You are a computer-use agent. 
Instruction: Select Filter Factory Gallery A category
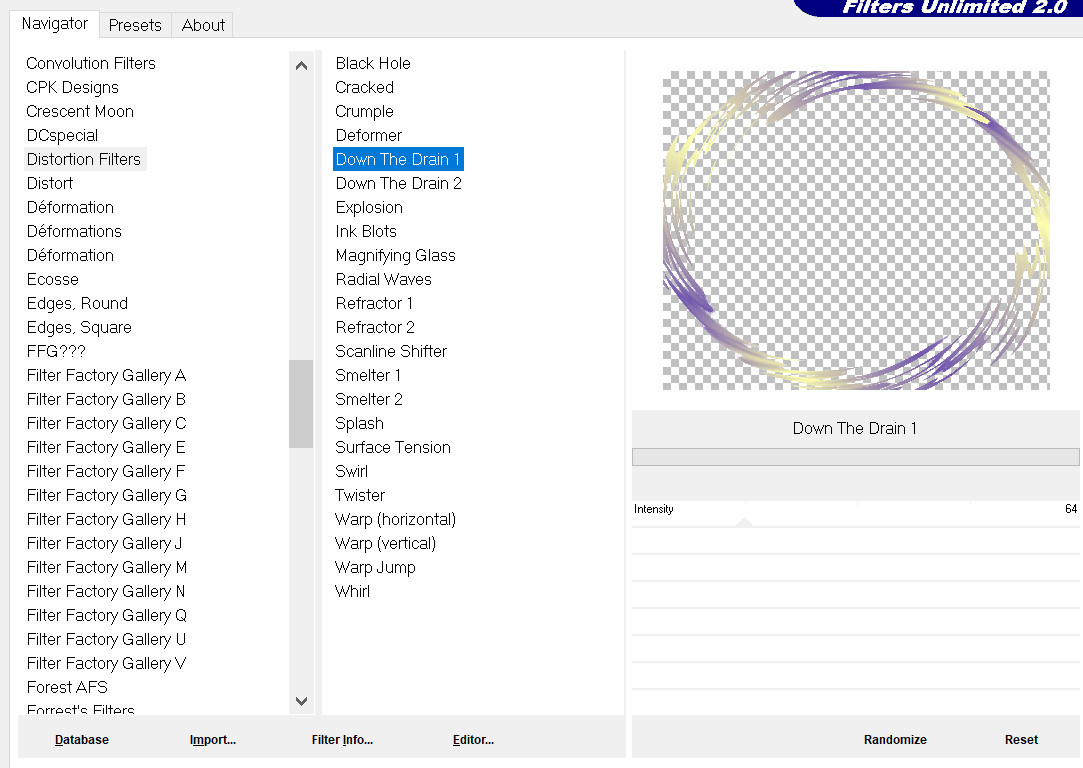(106, 375)
